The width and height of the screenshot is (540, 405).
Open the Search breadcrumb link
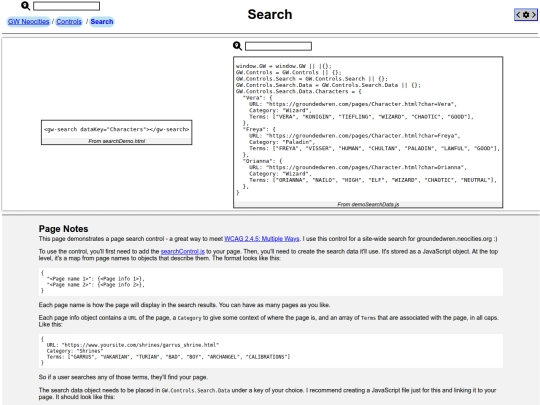(x=102, y=22)
